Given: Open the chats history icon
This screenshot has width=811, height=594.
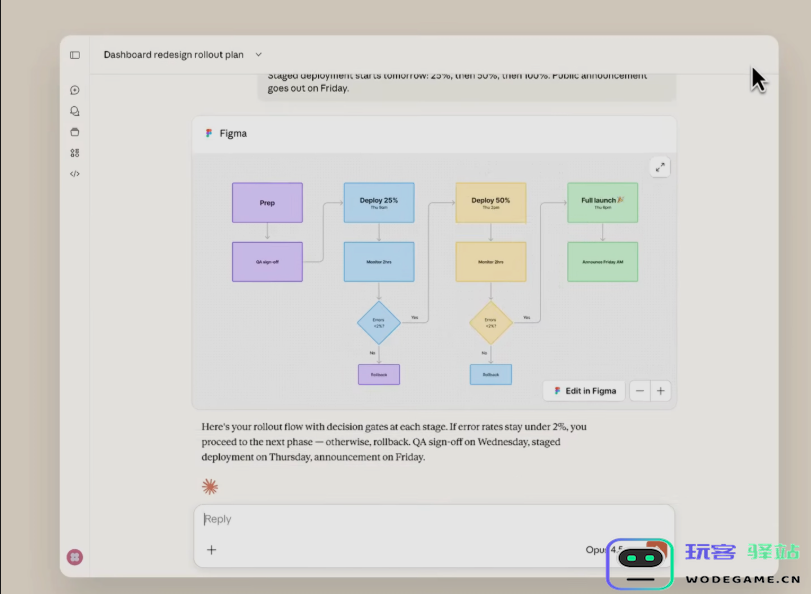Looking at the screenshot, I should coord(75,111).
